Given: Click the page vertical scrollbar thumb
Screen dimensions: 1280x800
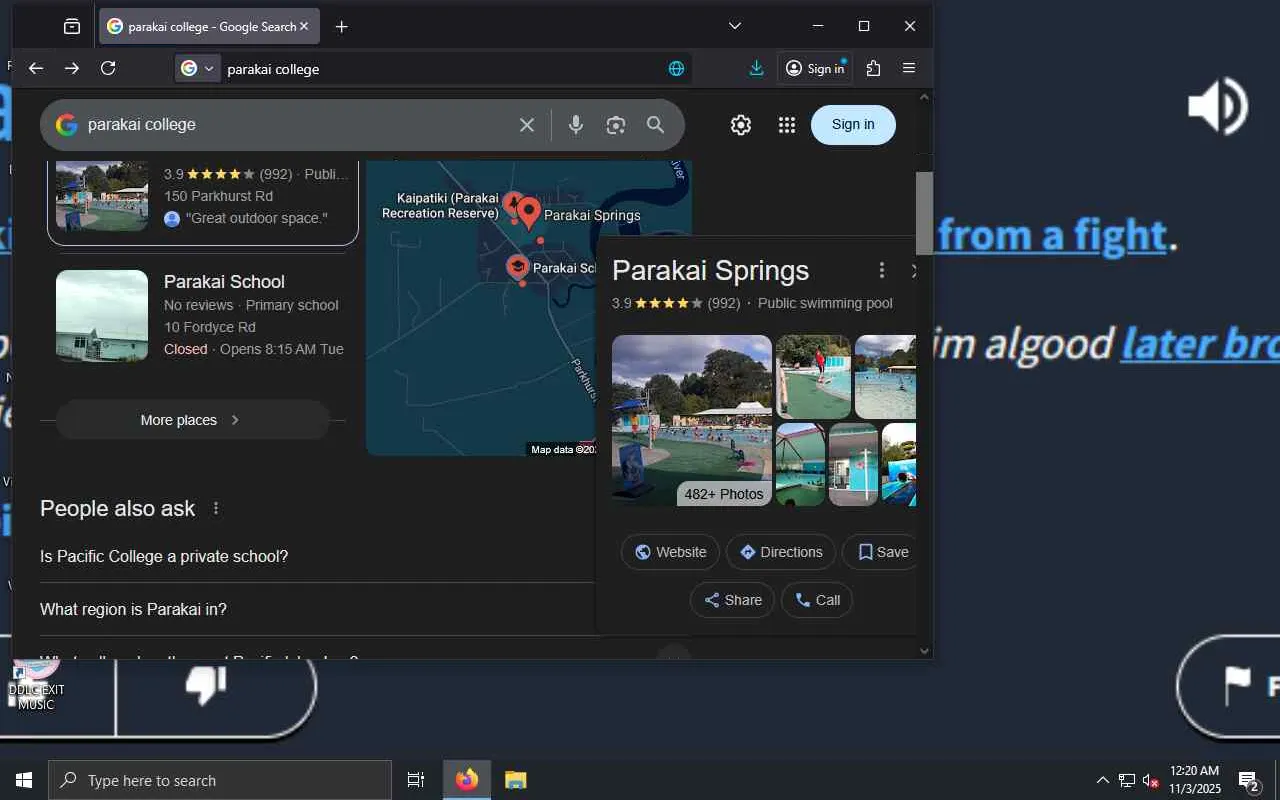Looking at the screenshot, I should pos(924,214).
